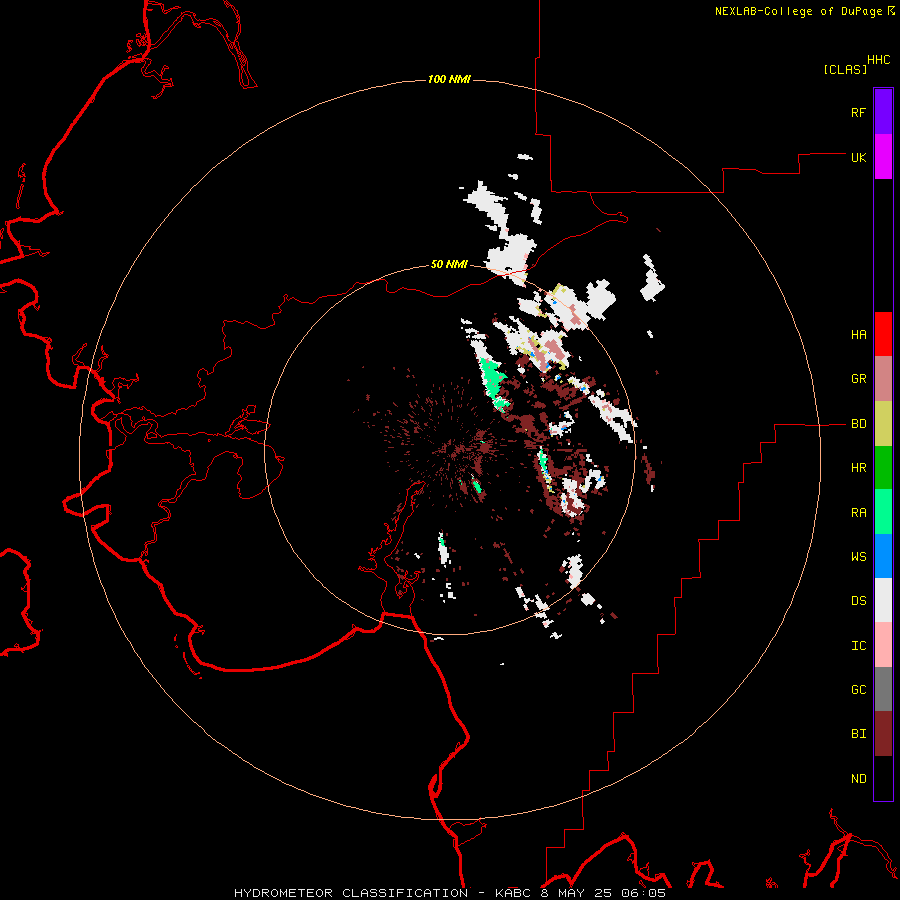Click the 06:05 timestamp
Viewport: 900px width, 900px height.
click(x=646, y=893)
